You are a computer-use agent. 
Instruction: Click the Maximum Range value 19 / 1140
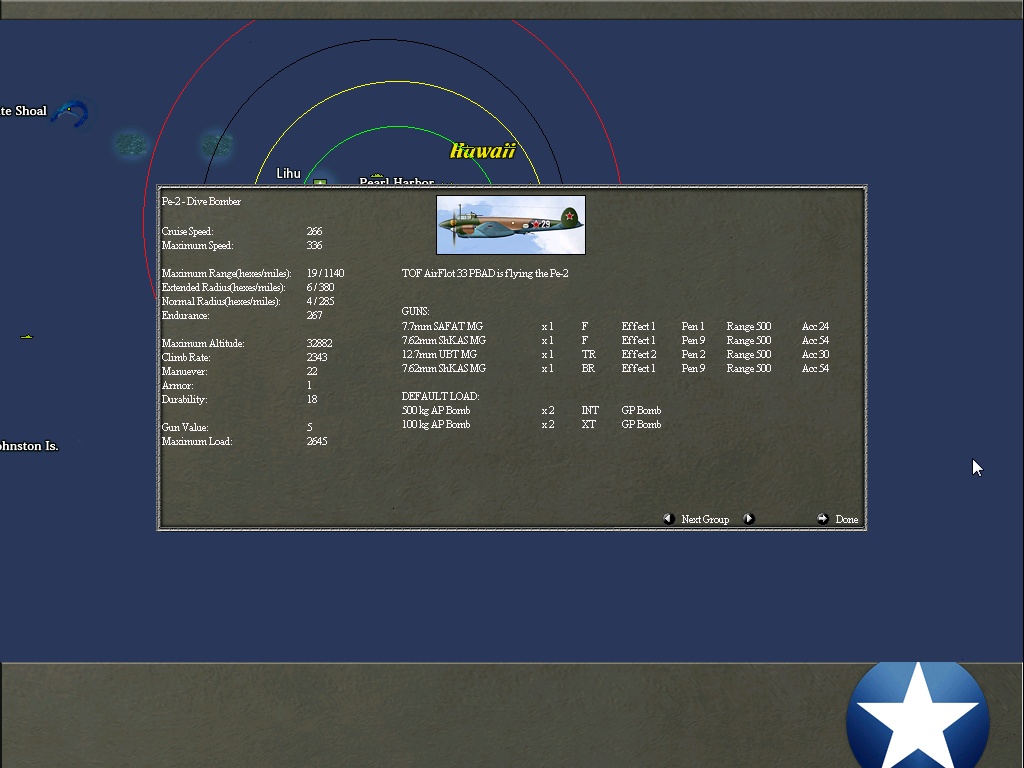pos(325,273)
